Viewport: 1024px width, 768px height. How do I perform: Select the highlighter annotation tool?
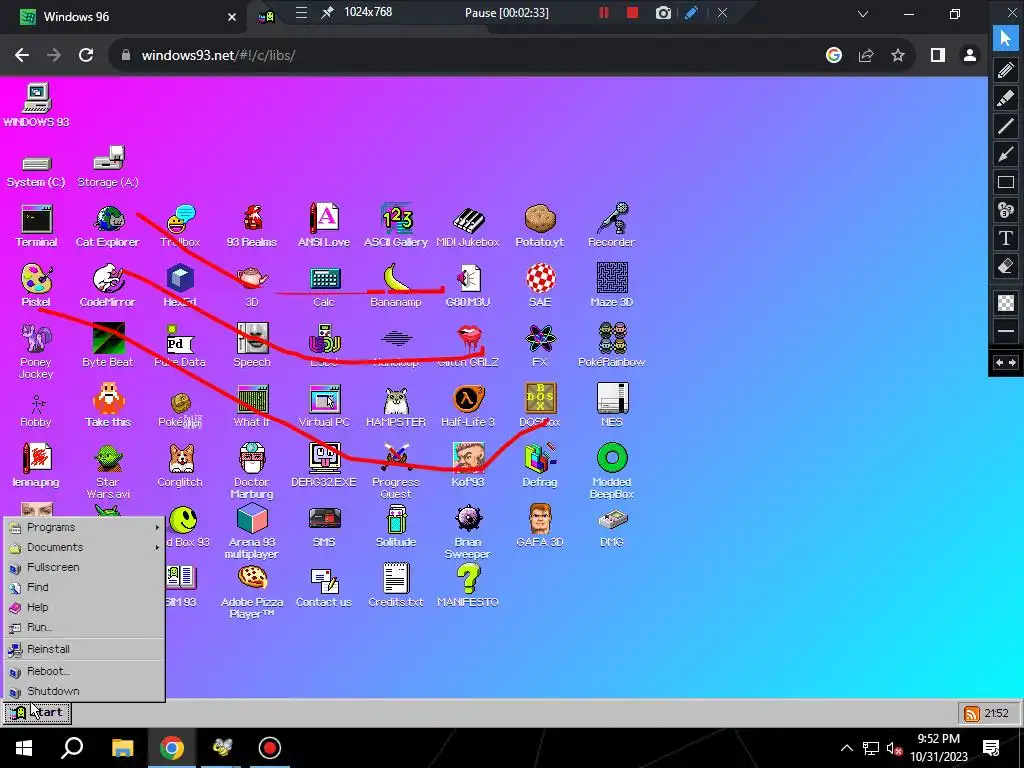(x=1006, y=98)
